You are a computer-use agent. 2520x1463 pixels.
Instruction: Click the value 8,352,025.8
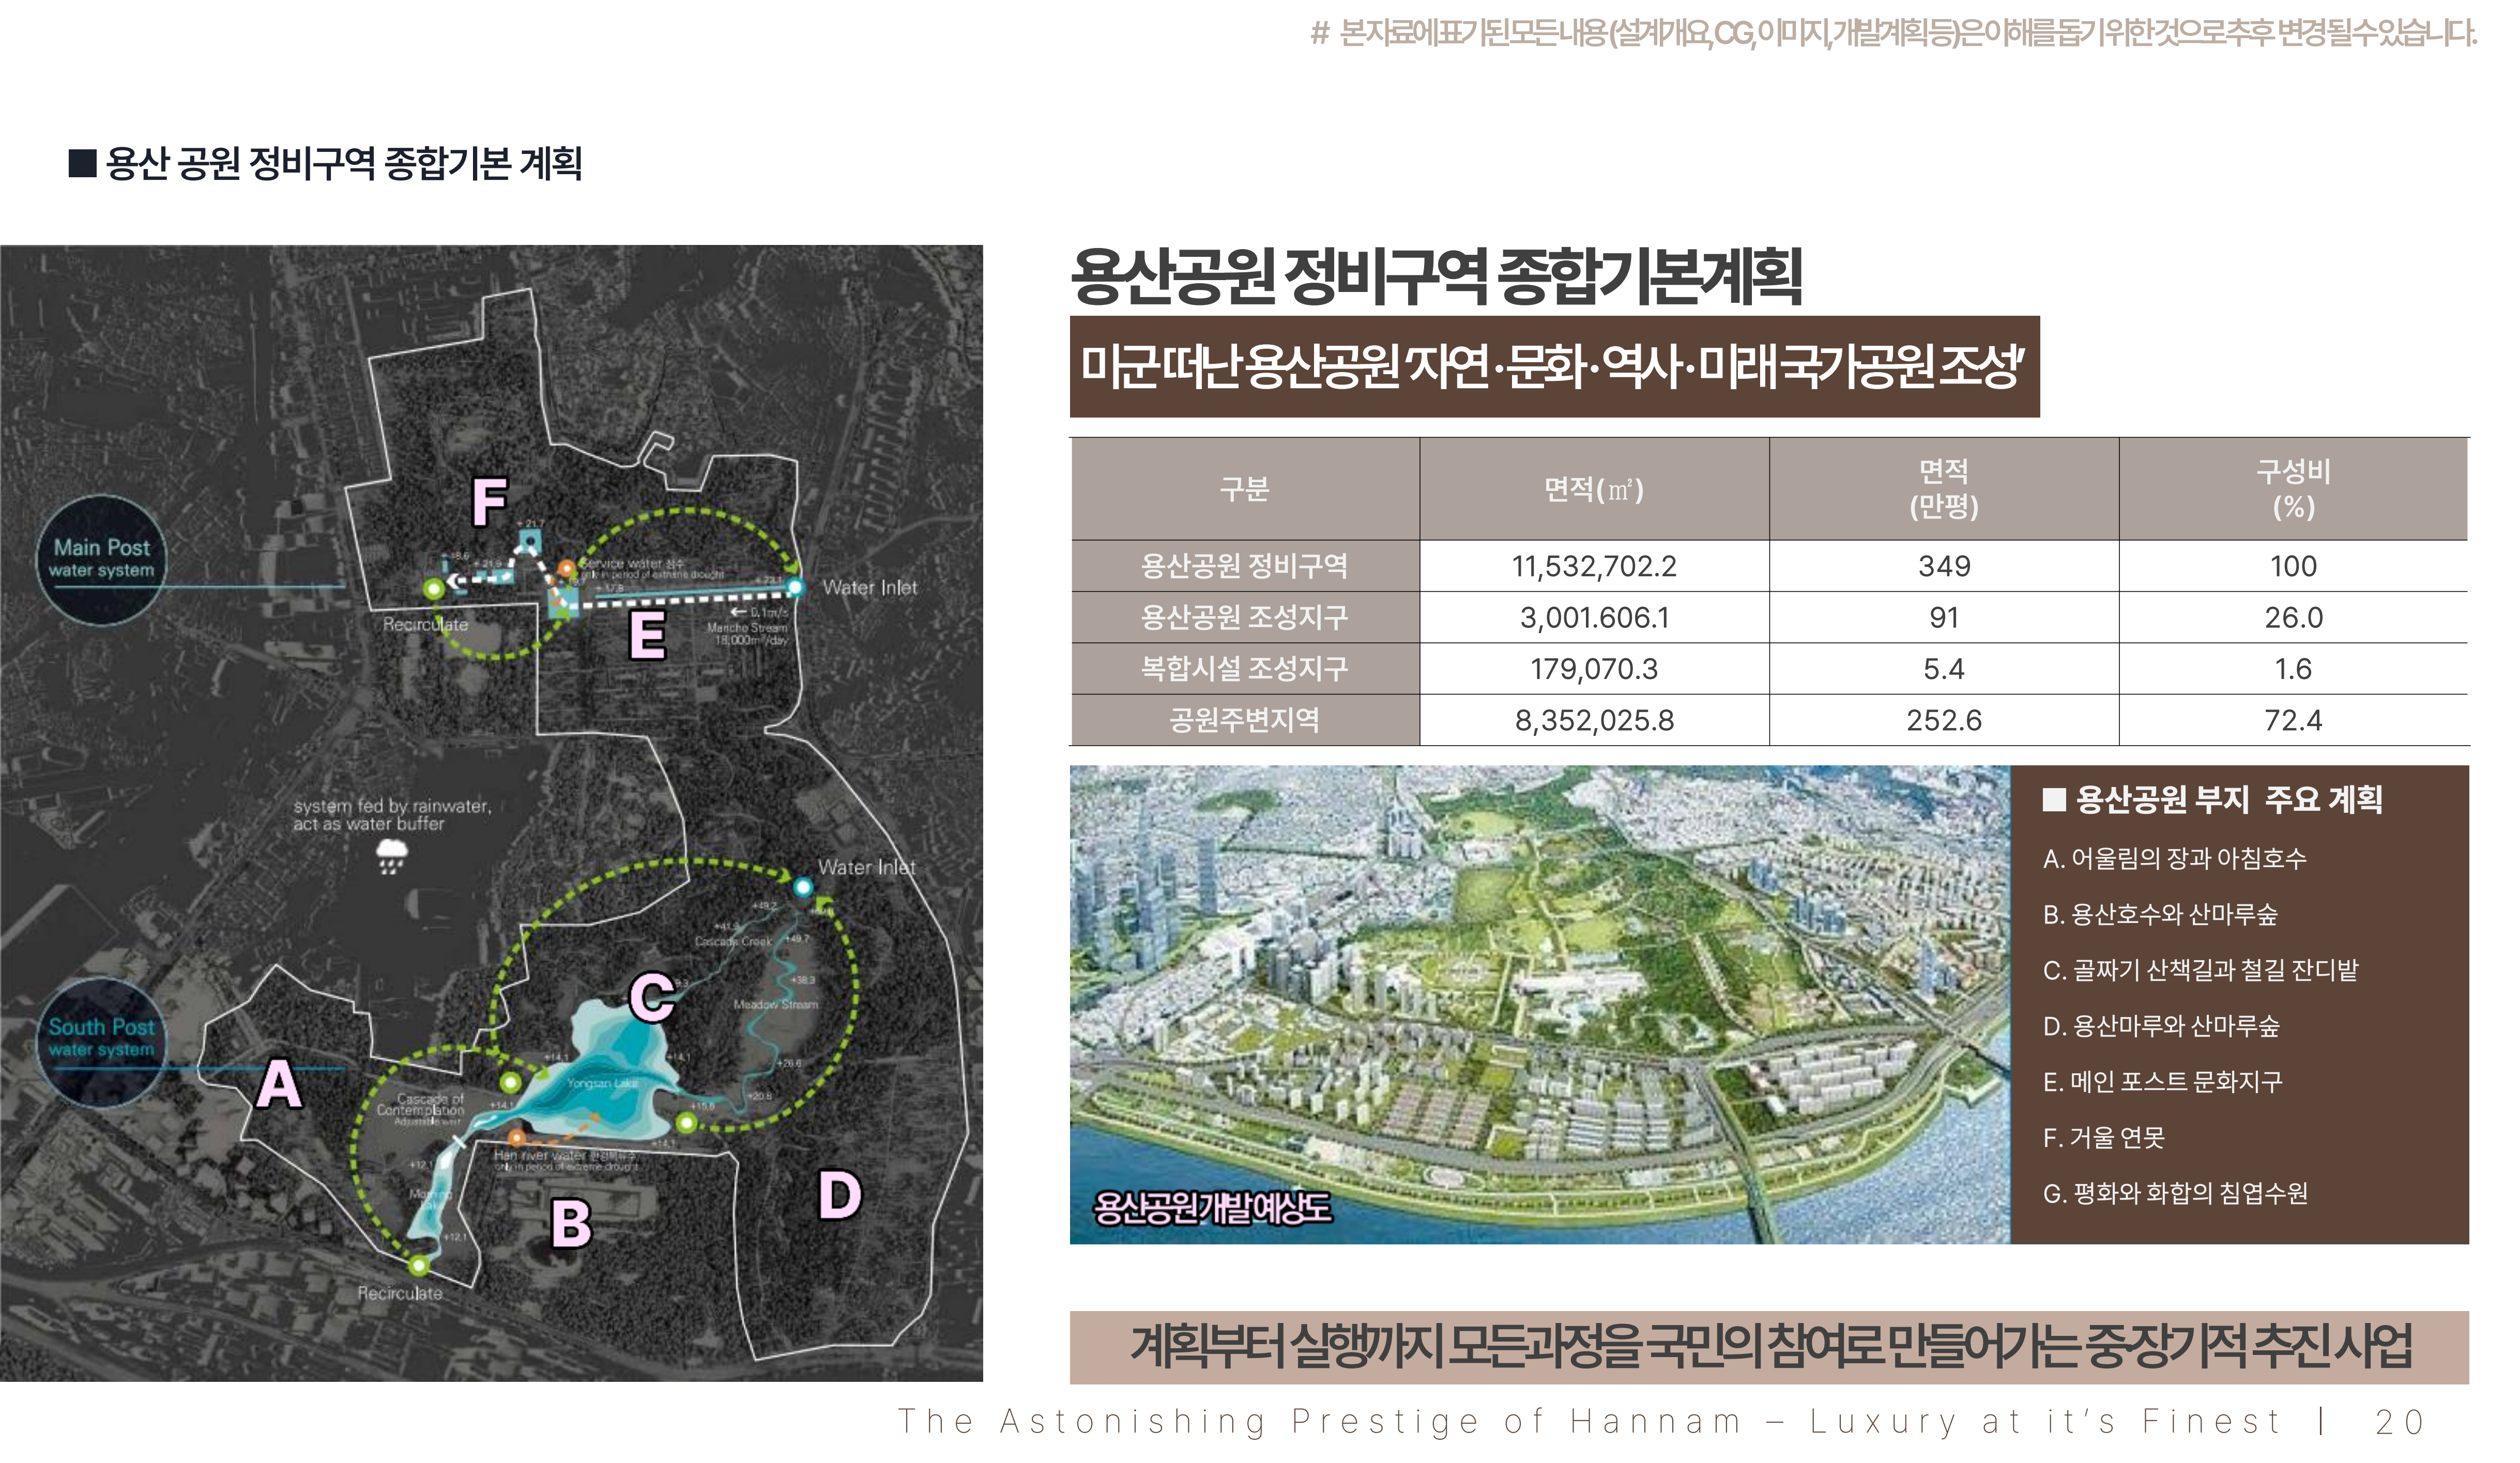pos(1594,720)
